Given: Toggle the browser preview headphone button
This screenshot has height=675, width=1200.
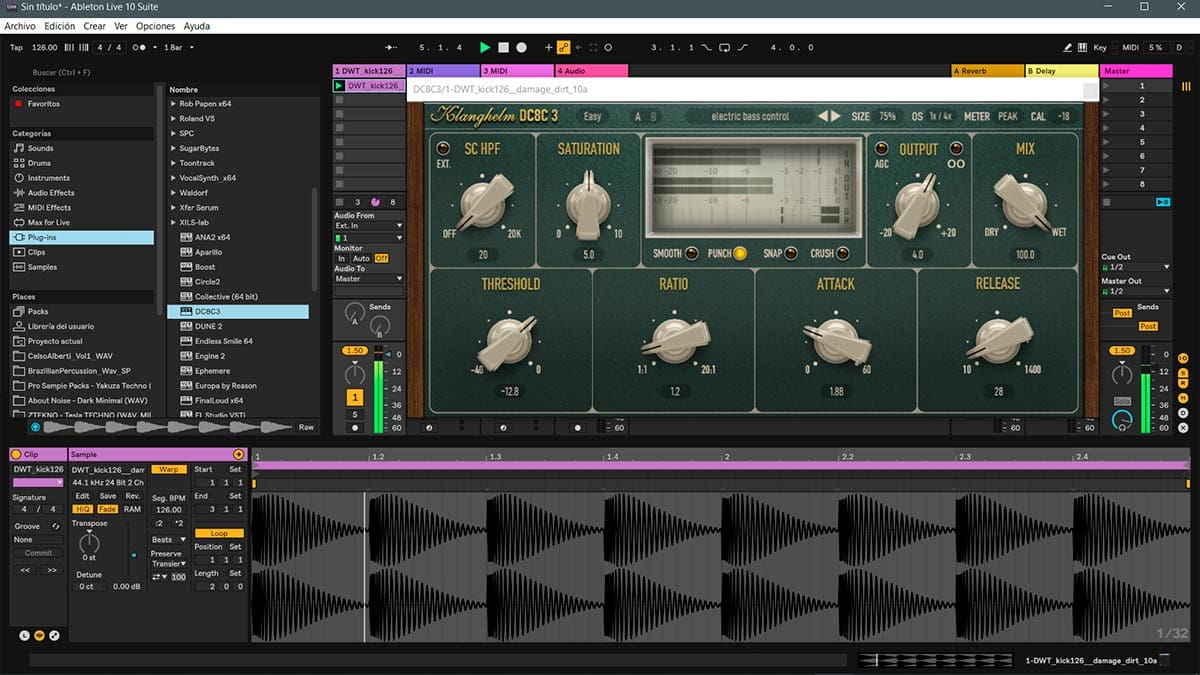Looking at the screenshot, I should (36, 427).
